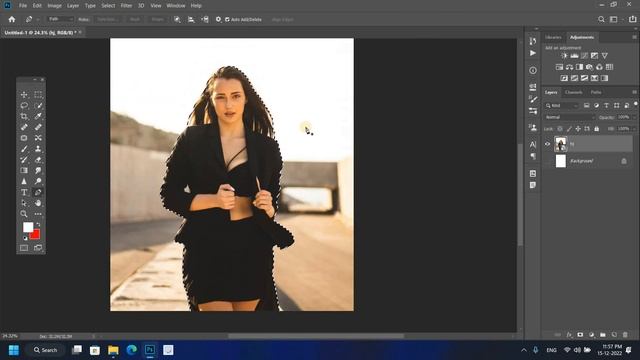Image resolution: width=640 pixels, height=360 pixels.
Task: Select the Brush tool
Action: 24,149
